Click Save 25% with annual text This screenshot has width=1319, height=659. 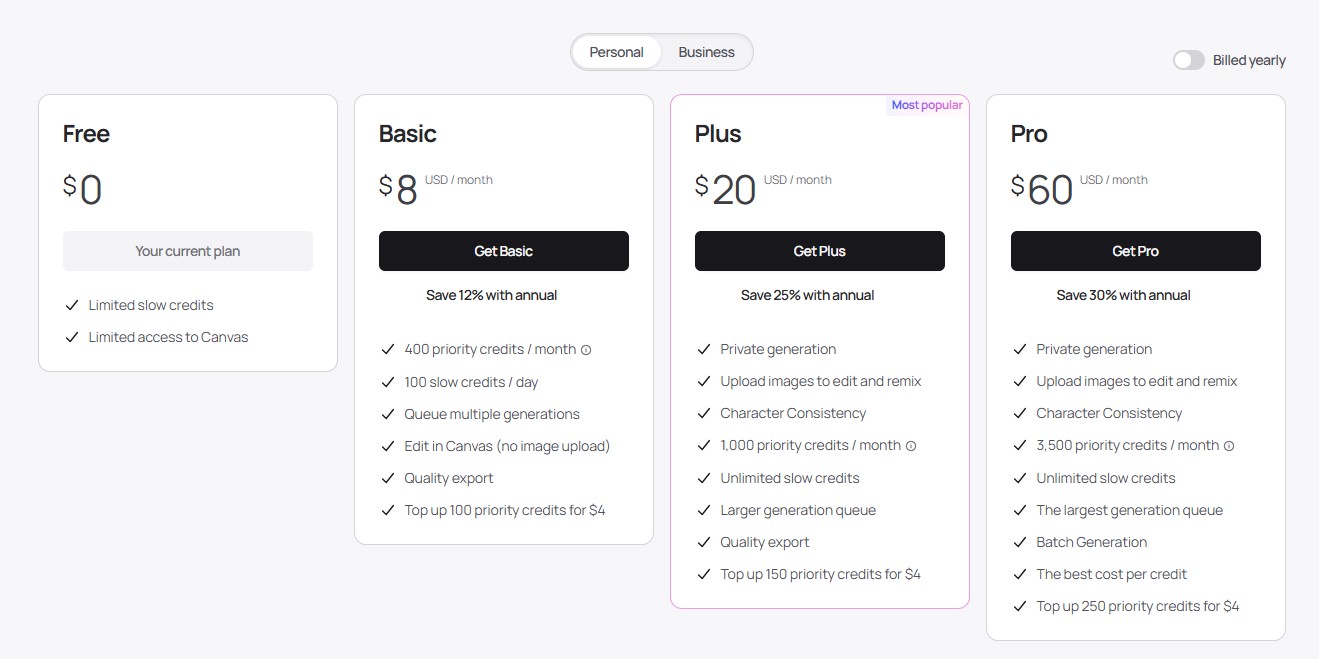click(807, 295)
